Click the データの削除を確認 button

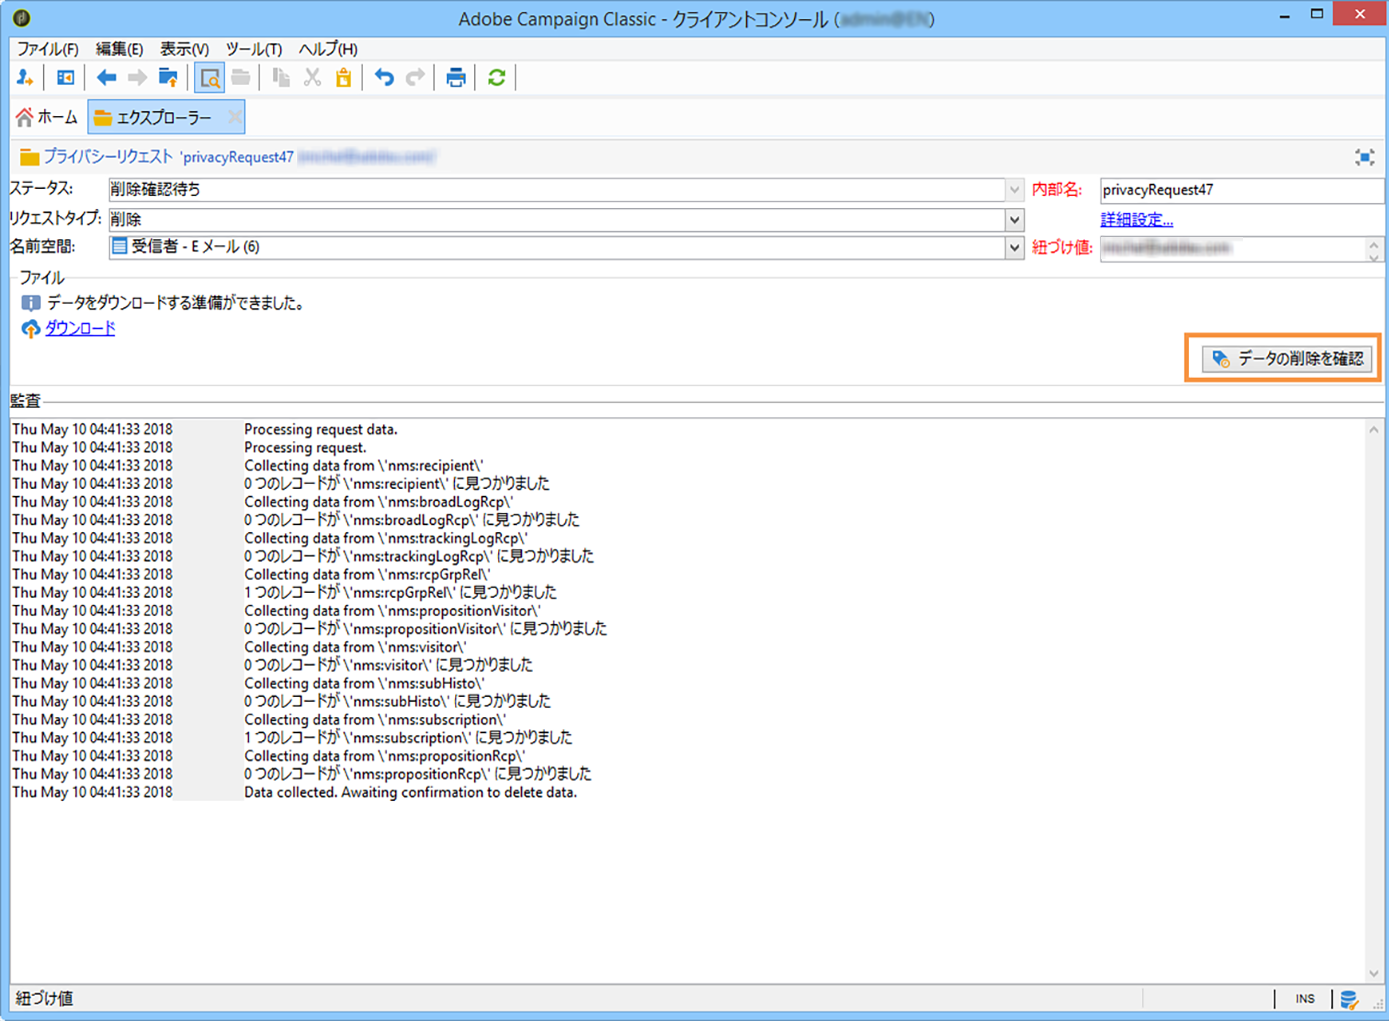coord(1288,359)
